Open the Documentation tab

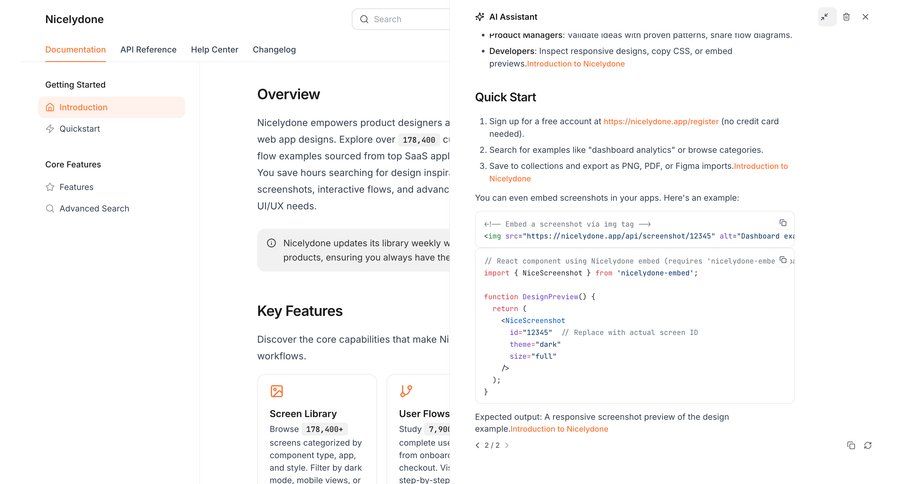coord(76,50)
